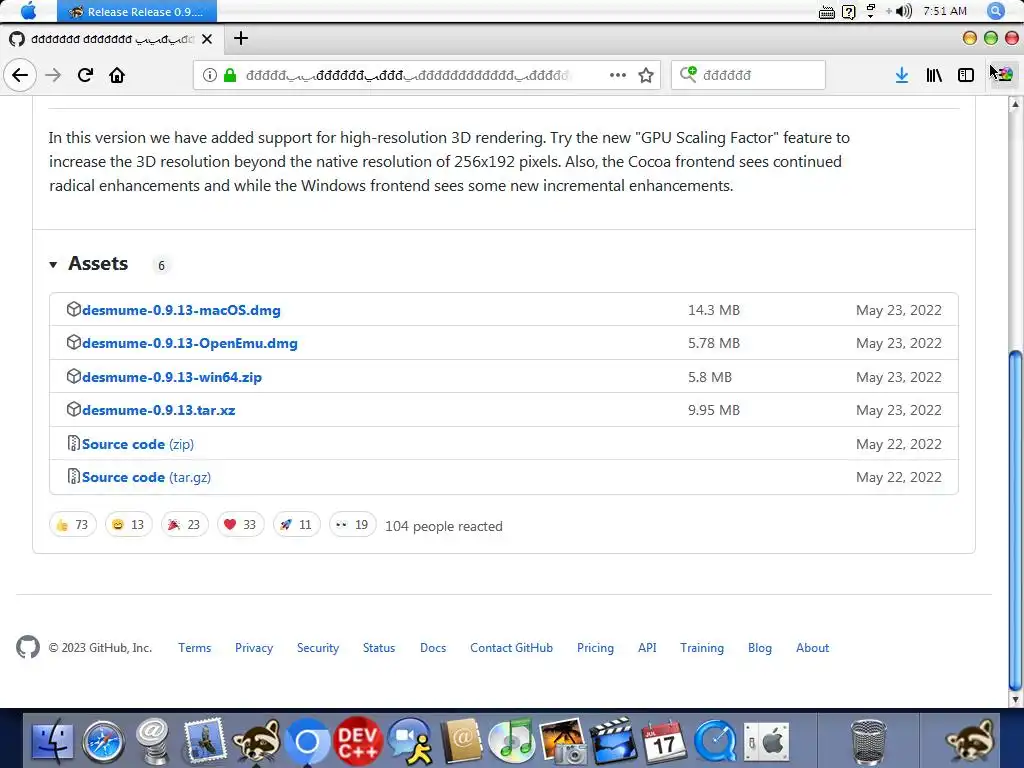Open iTunes from the dock
Screen dimensions: 1024x768
(512, 741)
